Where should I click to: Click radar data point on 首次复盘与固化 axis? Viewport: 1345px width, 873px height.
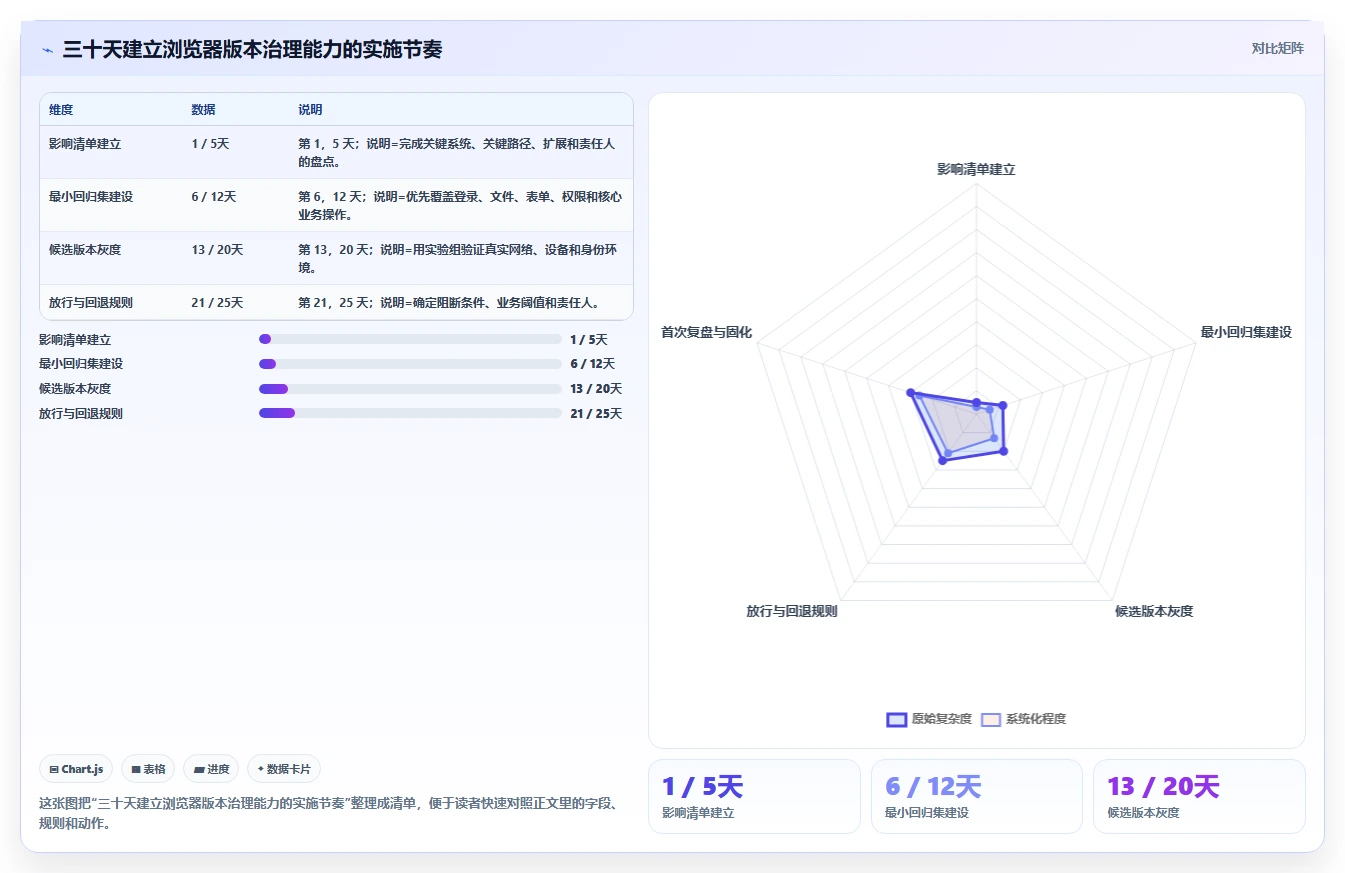pos(910,393)
